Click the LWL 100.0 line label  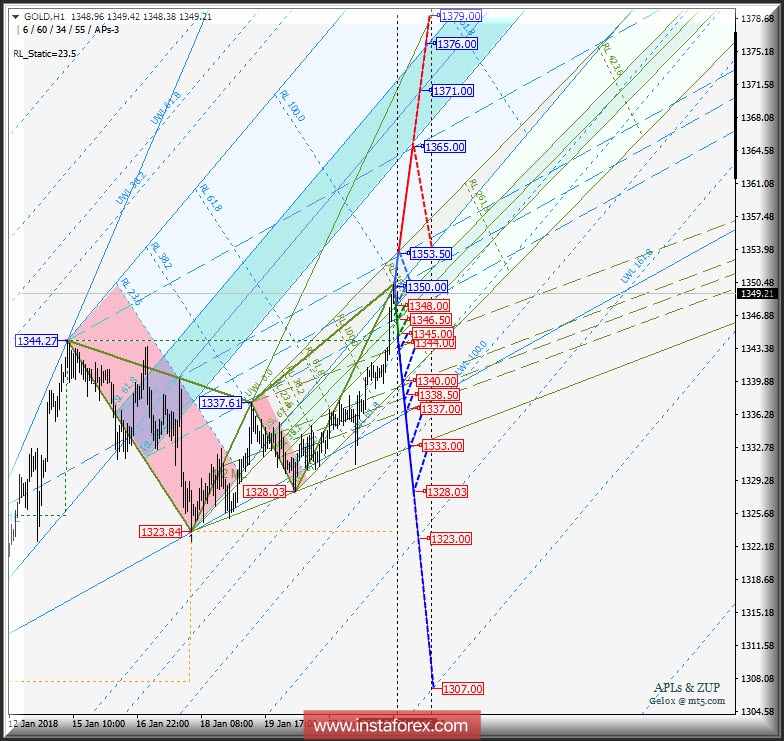click(470, 358)
